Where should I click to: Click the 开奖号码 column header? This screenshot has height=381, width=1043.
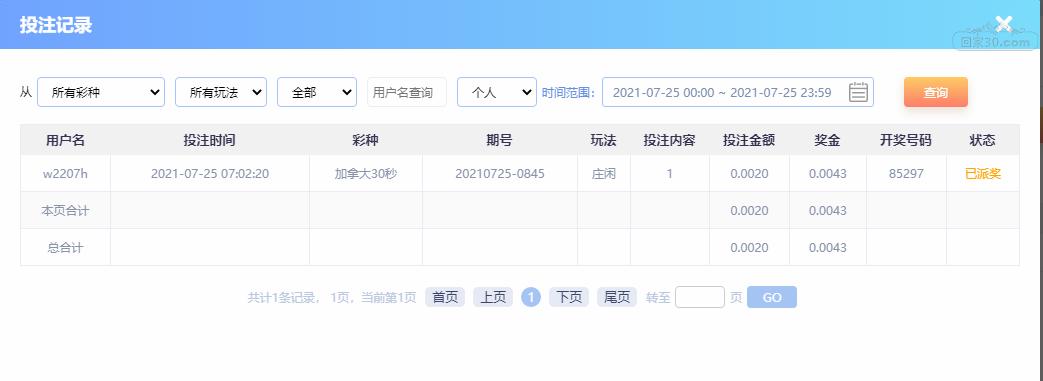(906, 140)
